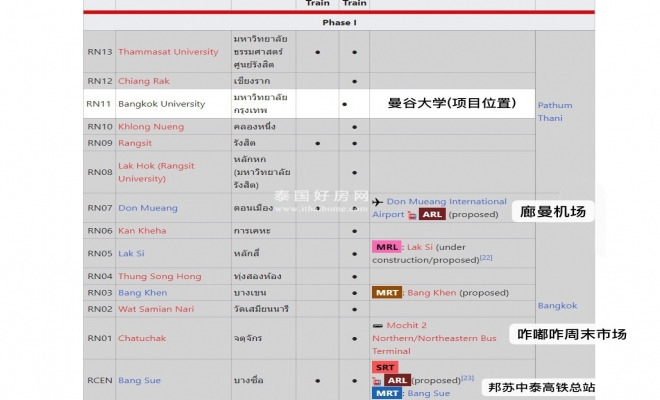
Task: Open the Lak Hok (Rangsit University) link
Action: (x=156, y=172)
